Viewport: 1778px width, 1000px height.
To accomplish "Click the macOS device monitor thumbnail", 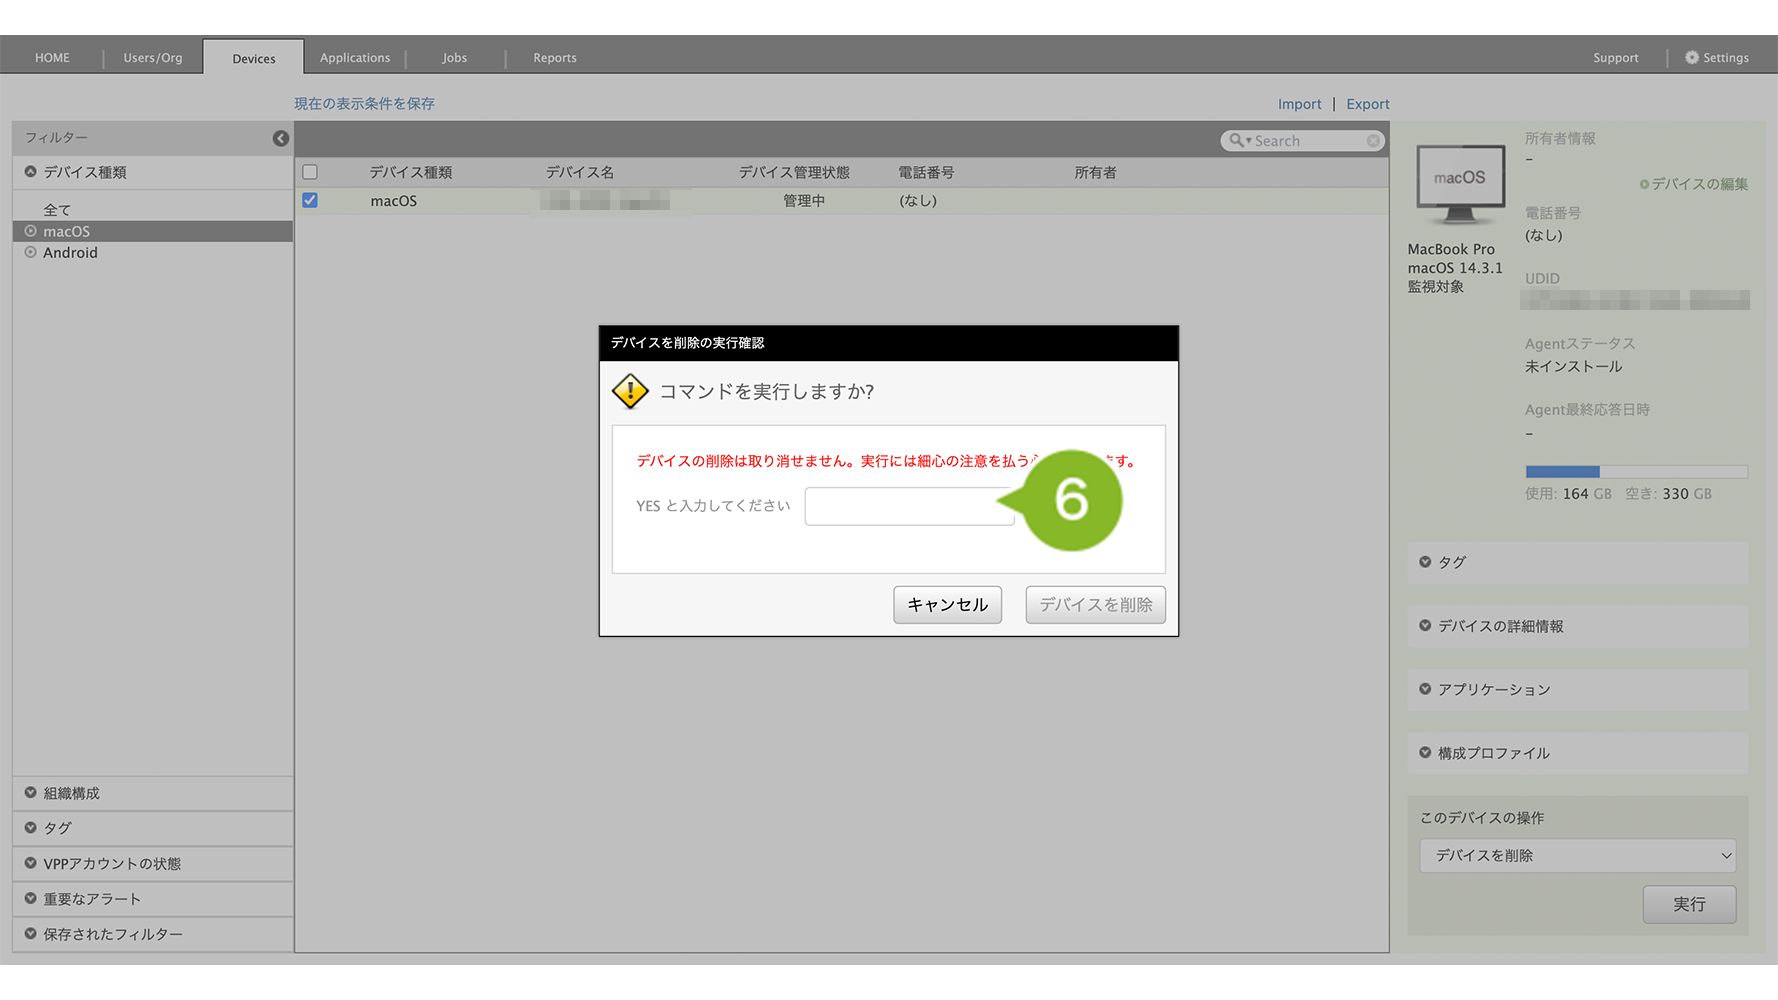I will pos(1460,184).
